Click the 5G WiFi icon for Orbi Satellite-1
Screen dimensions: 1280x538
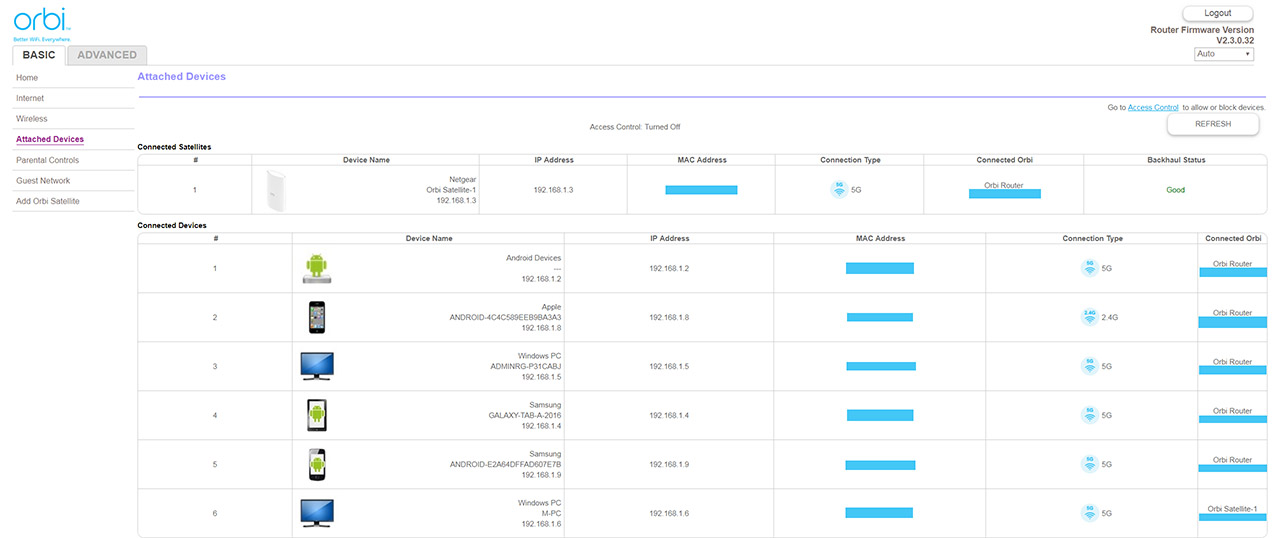click(839, 189)
